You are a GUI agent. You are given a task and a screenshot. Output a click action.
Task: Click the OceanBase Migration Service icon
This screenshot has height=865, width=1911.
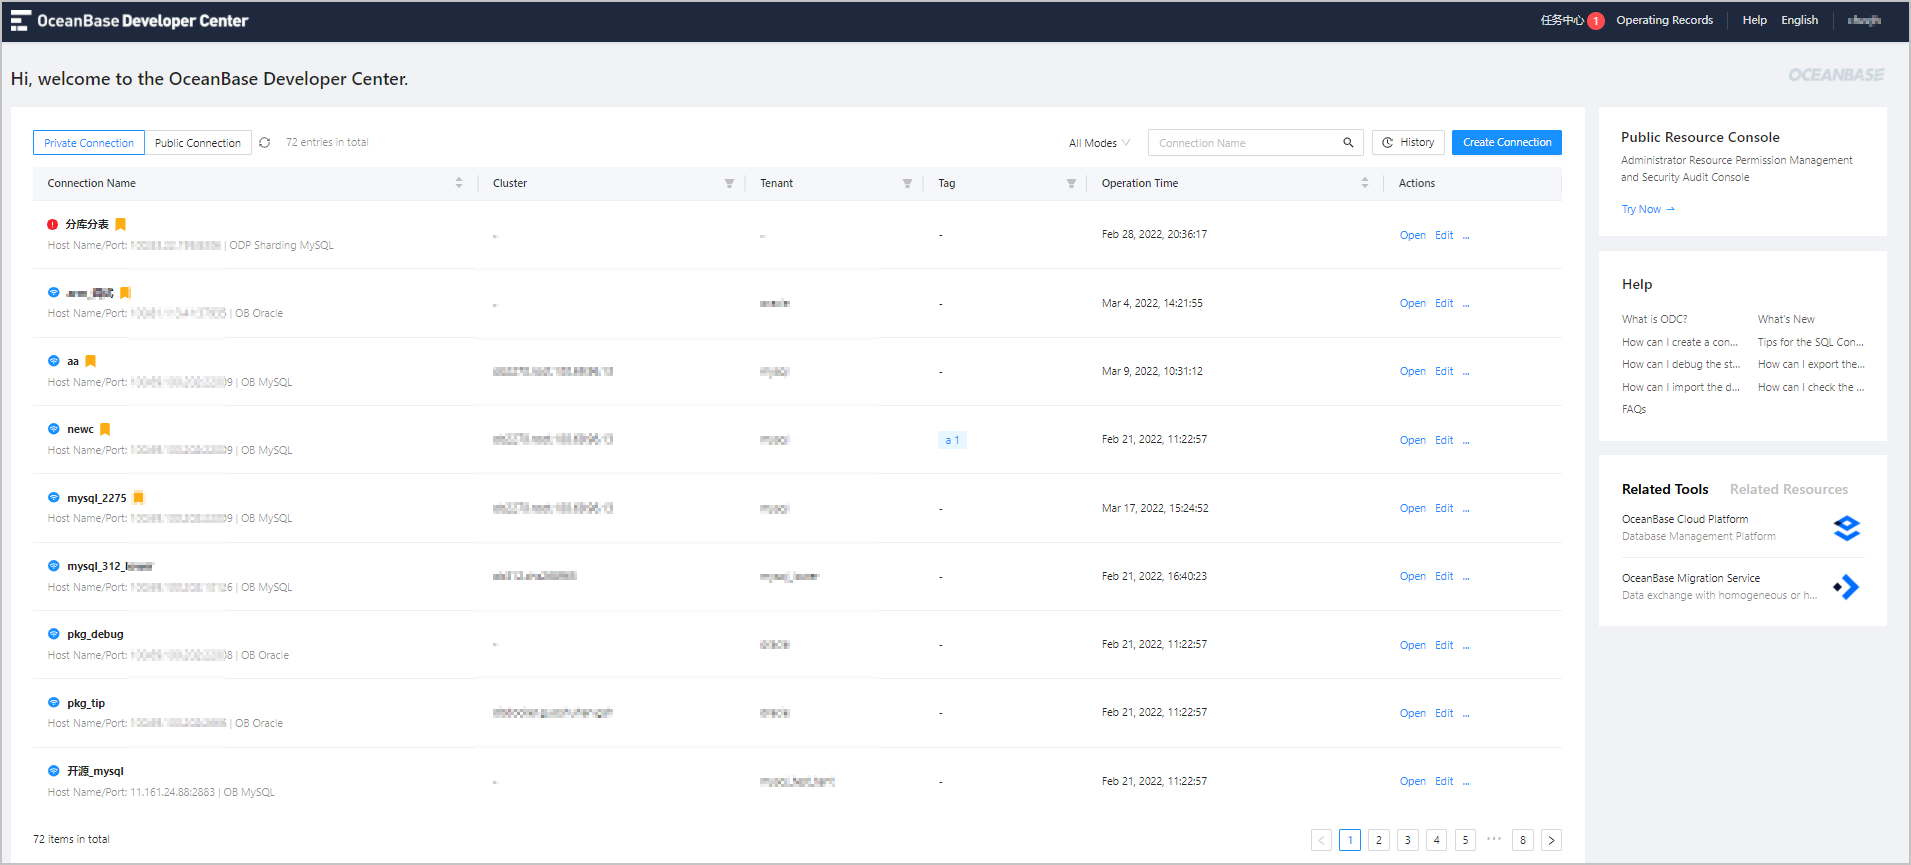[x=1846, y=587]
